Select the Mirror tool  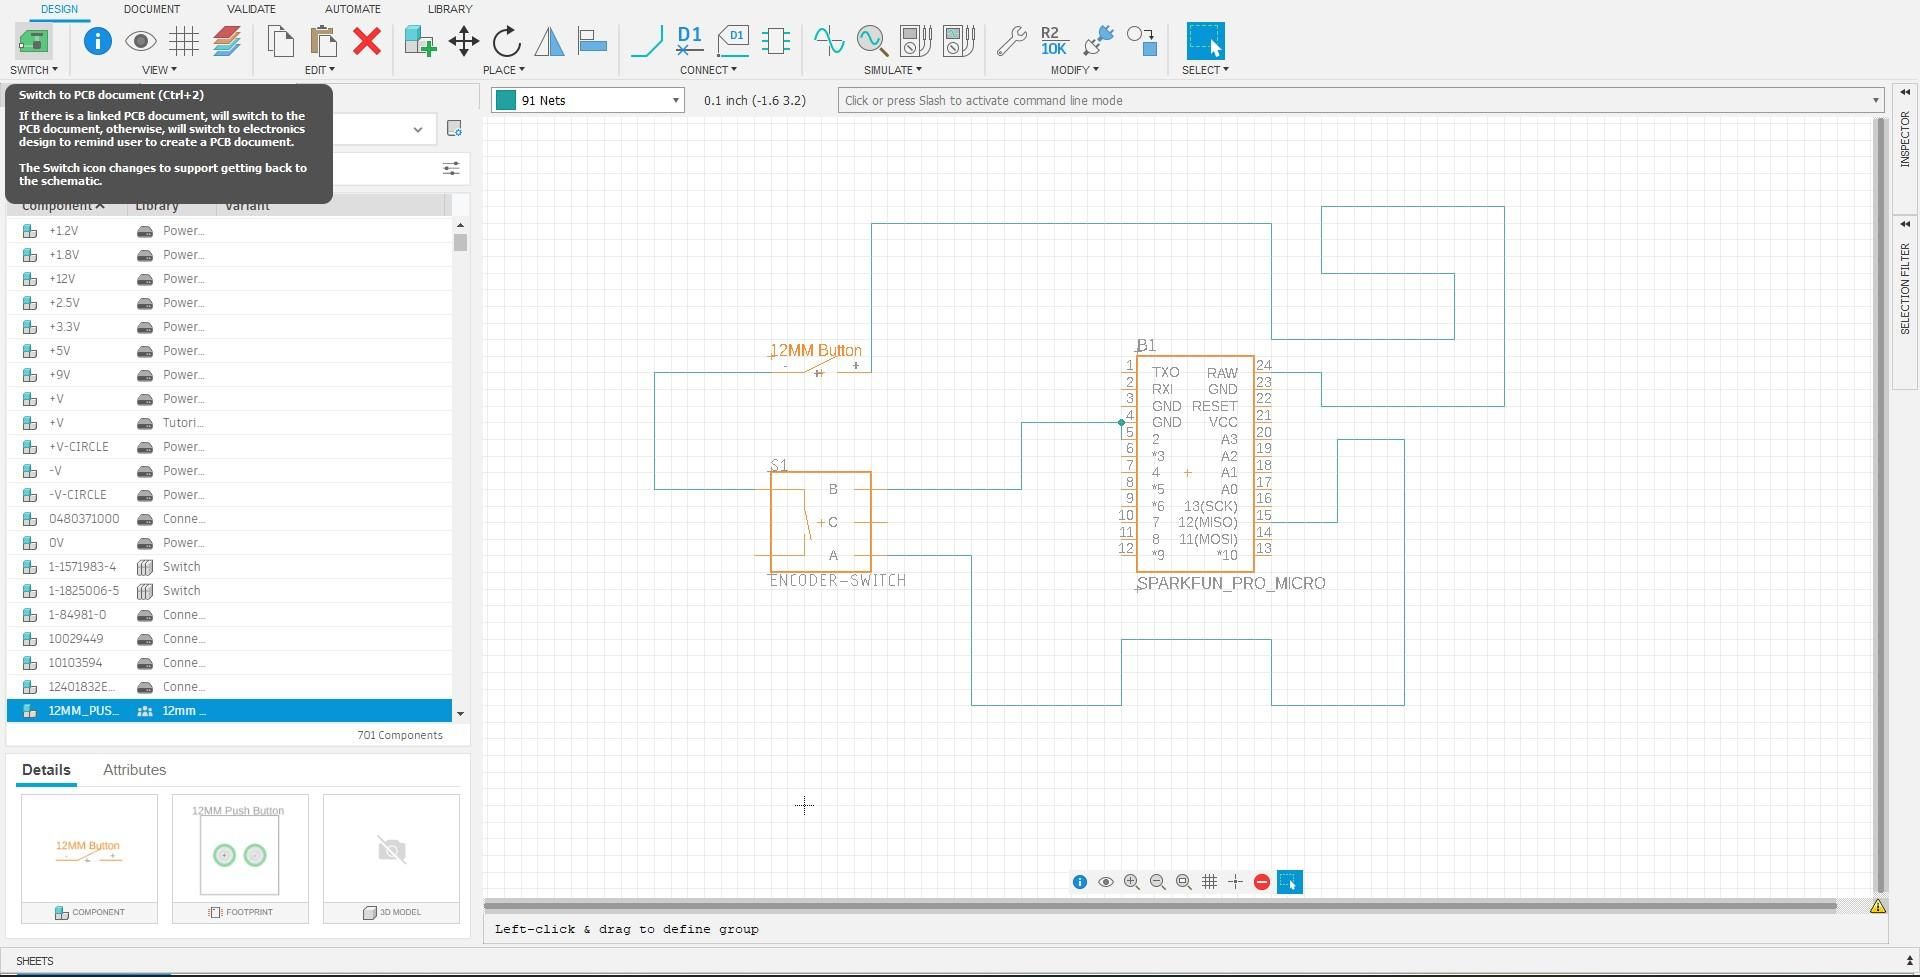pos(549,41)
